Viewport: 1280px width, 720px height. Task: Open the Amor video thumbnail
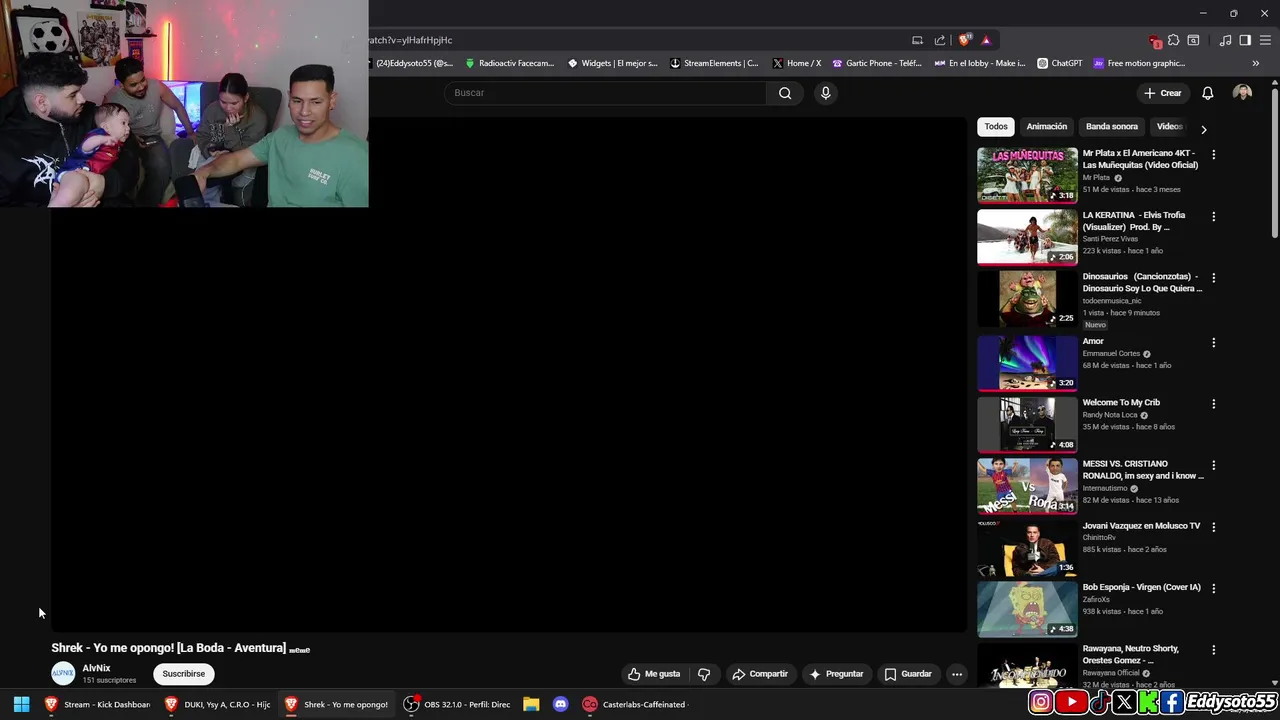click(x=1027, y=362)
